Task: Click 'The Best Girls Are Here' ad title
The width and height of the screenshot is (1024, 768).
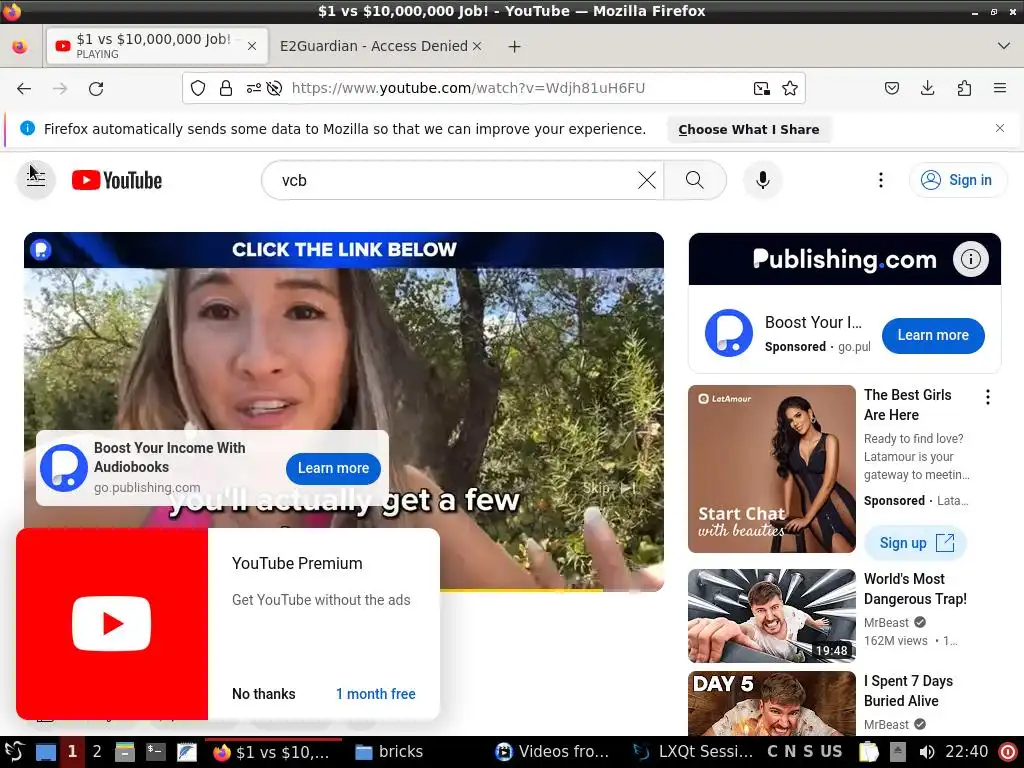Action: (x=907, y=405)
